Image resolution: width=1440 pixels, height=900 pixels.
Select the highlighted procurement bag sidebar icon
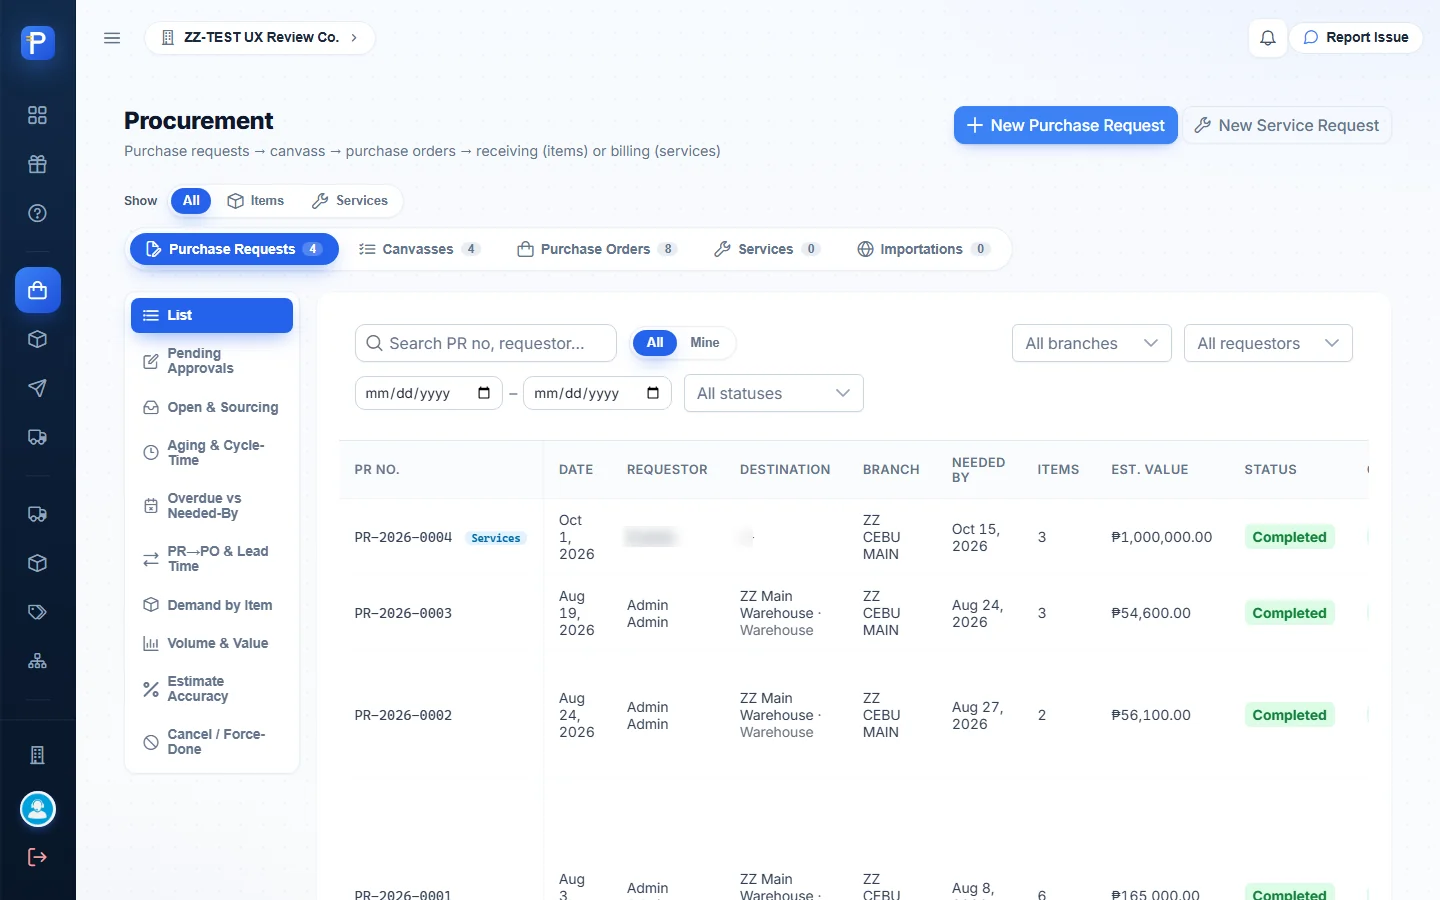[x=38, y=290]
